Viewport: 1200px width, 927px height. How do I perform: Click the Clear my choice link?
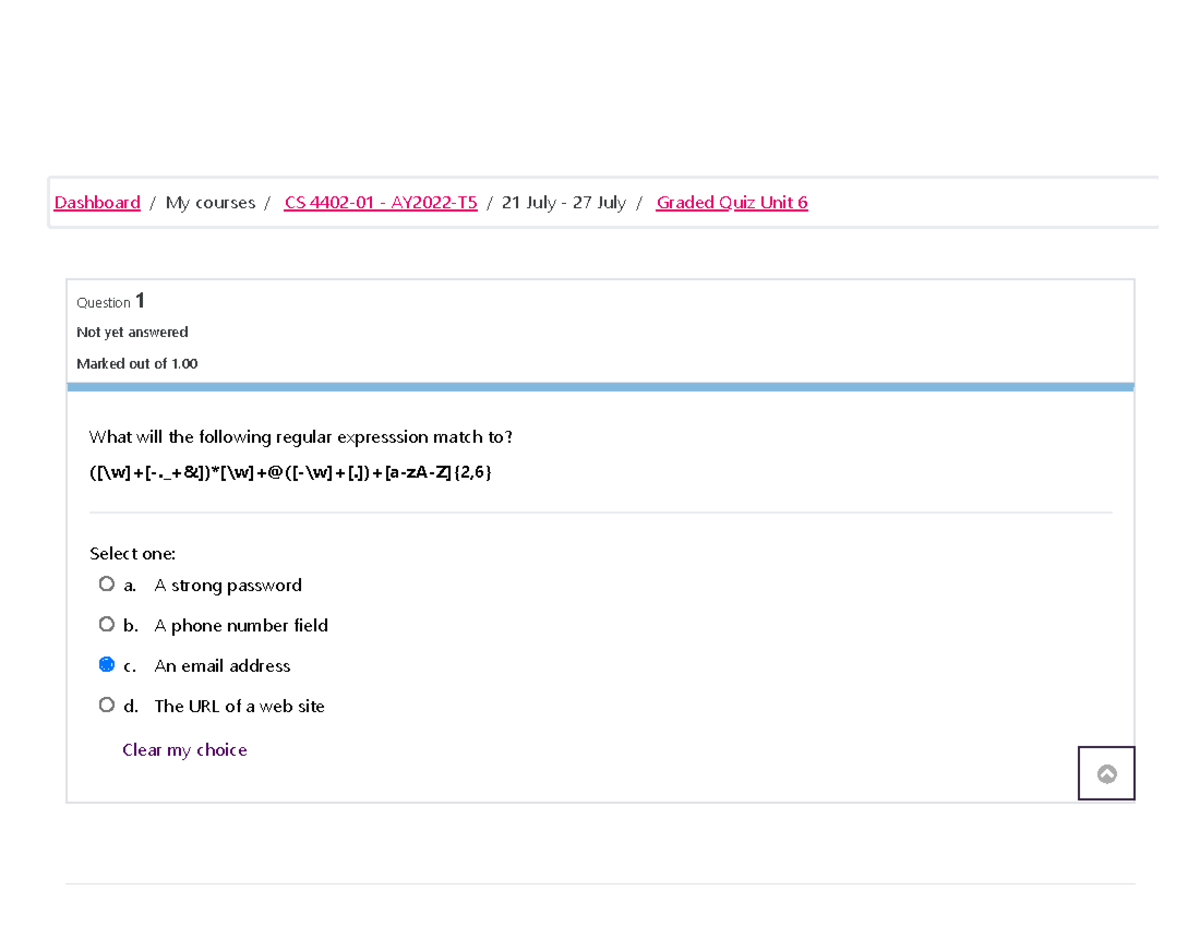(x=184, y=749)
